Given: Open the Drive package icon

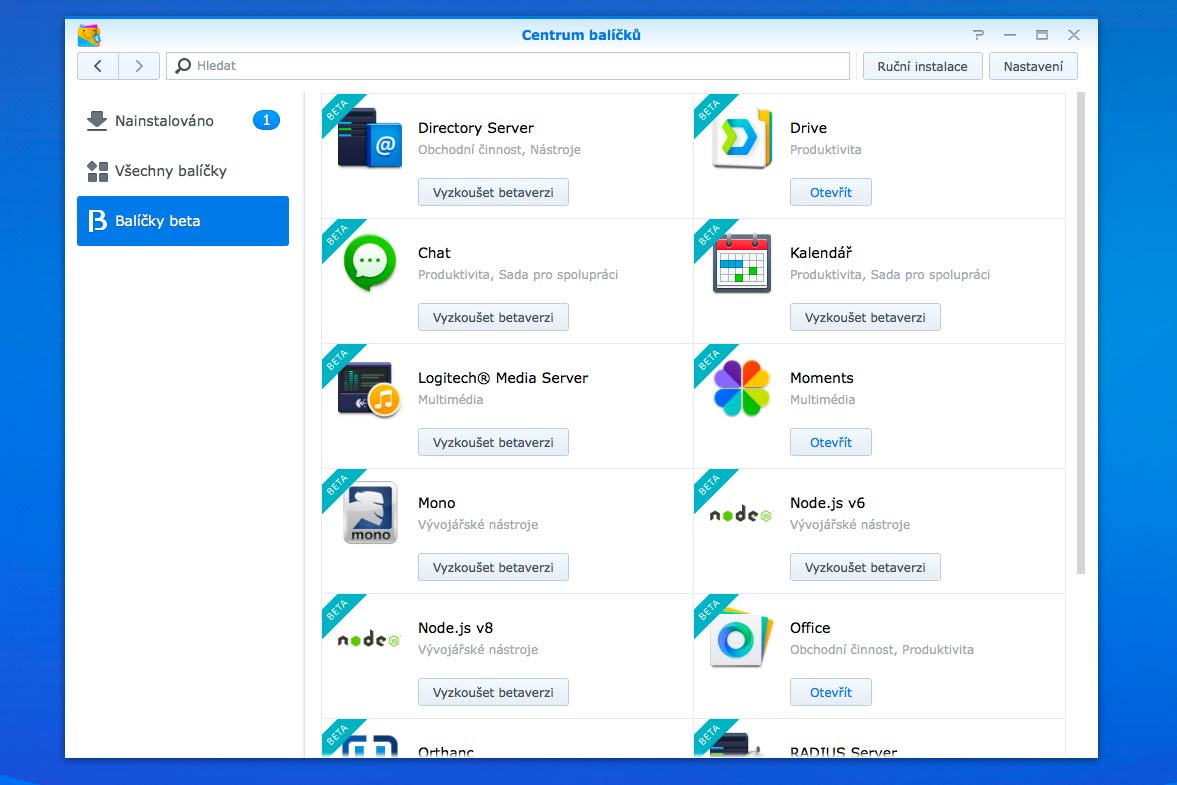Looking at the screenshot, I should coord(742,138).
